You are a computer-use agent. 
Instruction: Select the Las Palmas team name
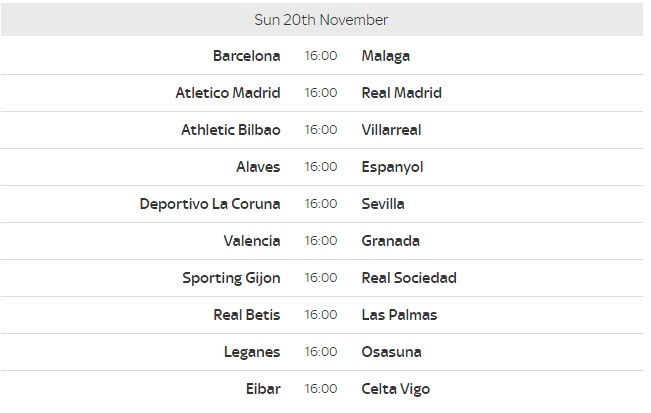tap(399, 314)
